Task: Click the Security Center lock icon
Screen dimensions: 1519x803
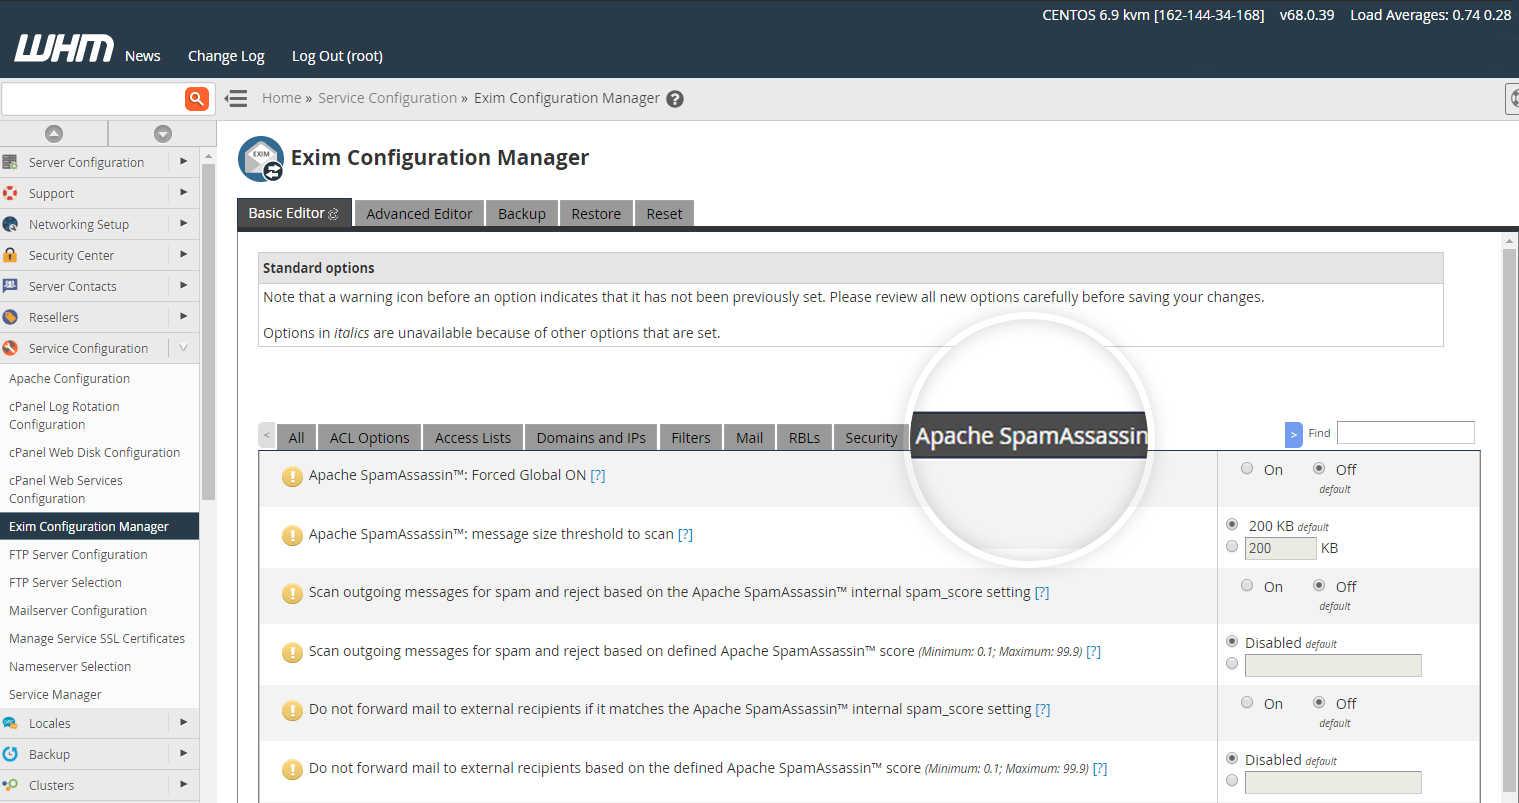Action: coord(10,255)
